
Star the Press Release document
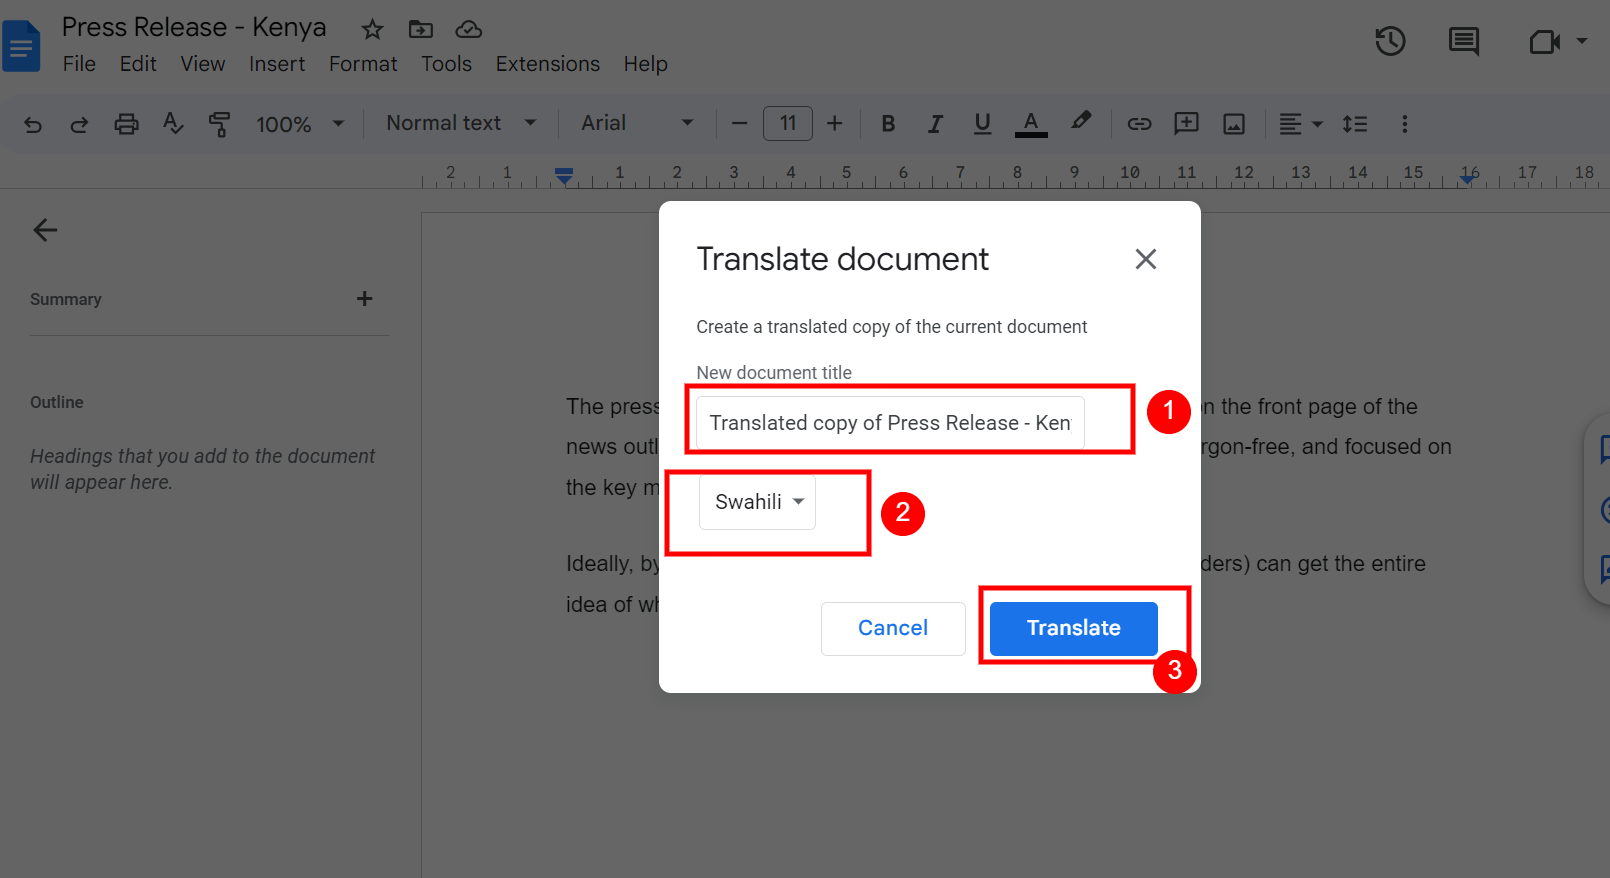[372, 29]
